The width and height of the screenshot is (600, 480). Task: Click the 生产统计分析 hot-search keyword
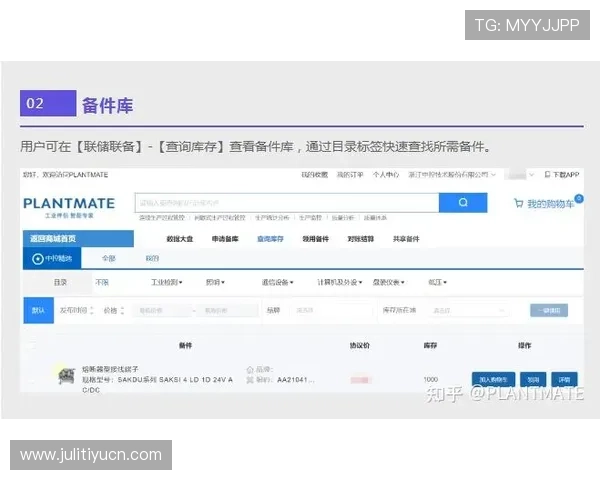272,218
